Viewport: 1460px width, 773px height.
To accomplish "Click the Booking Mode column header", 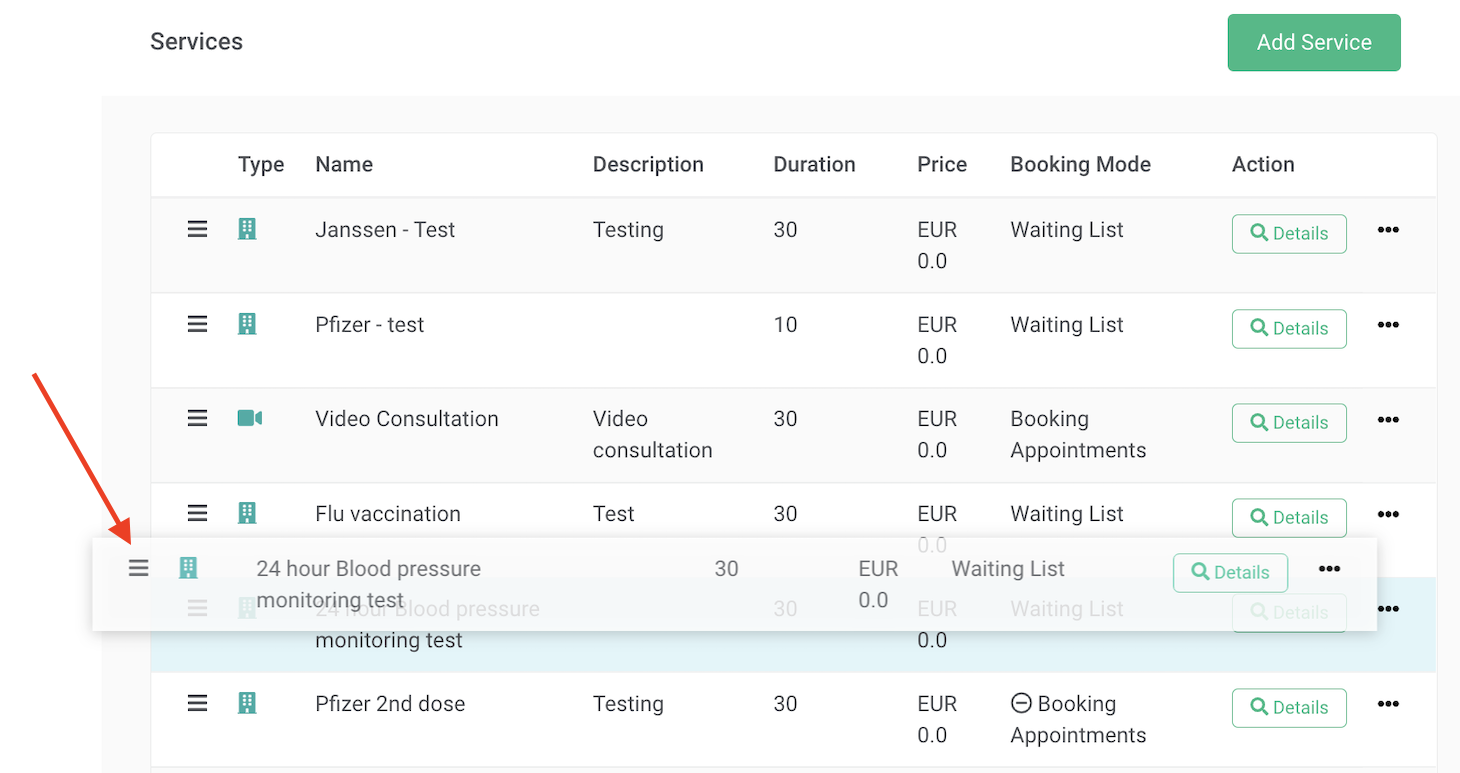I will (1080, 165).
